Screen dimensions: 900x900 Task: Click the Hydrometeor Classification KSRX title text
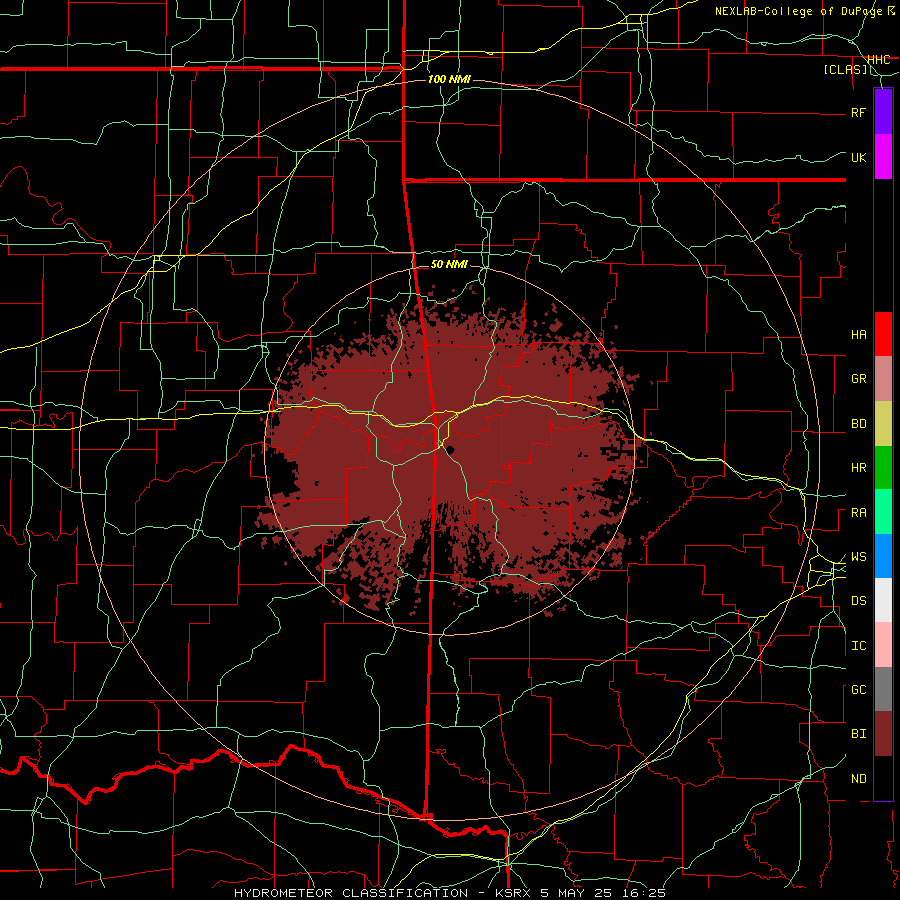click(449, 893)
